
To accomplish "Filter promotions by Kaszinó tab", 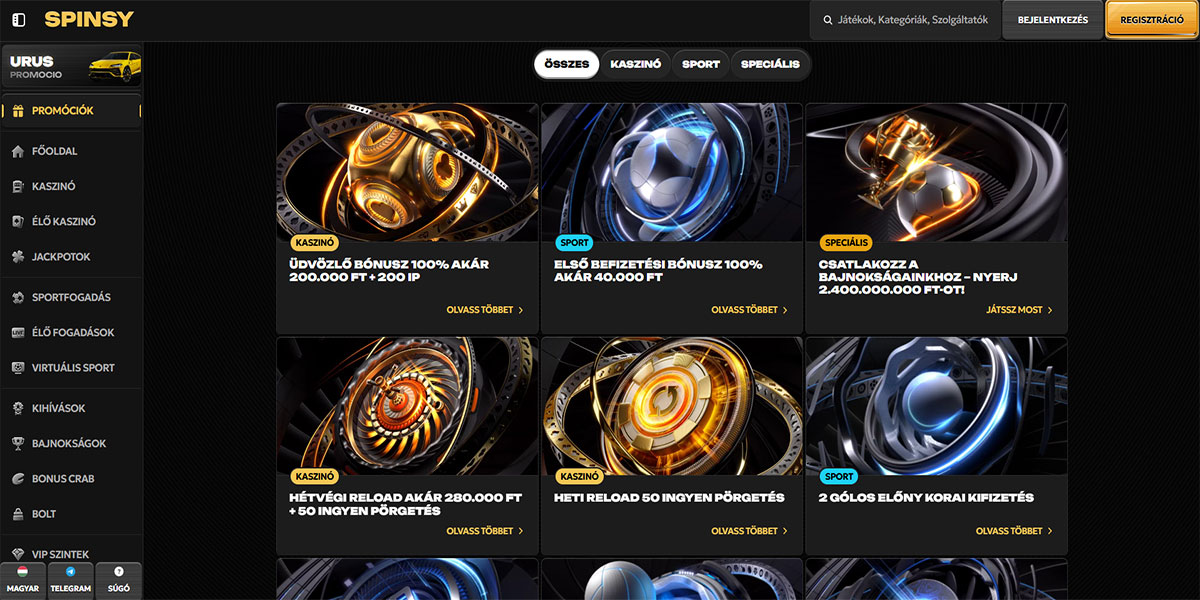I will coord(636,64).
